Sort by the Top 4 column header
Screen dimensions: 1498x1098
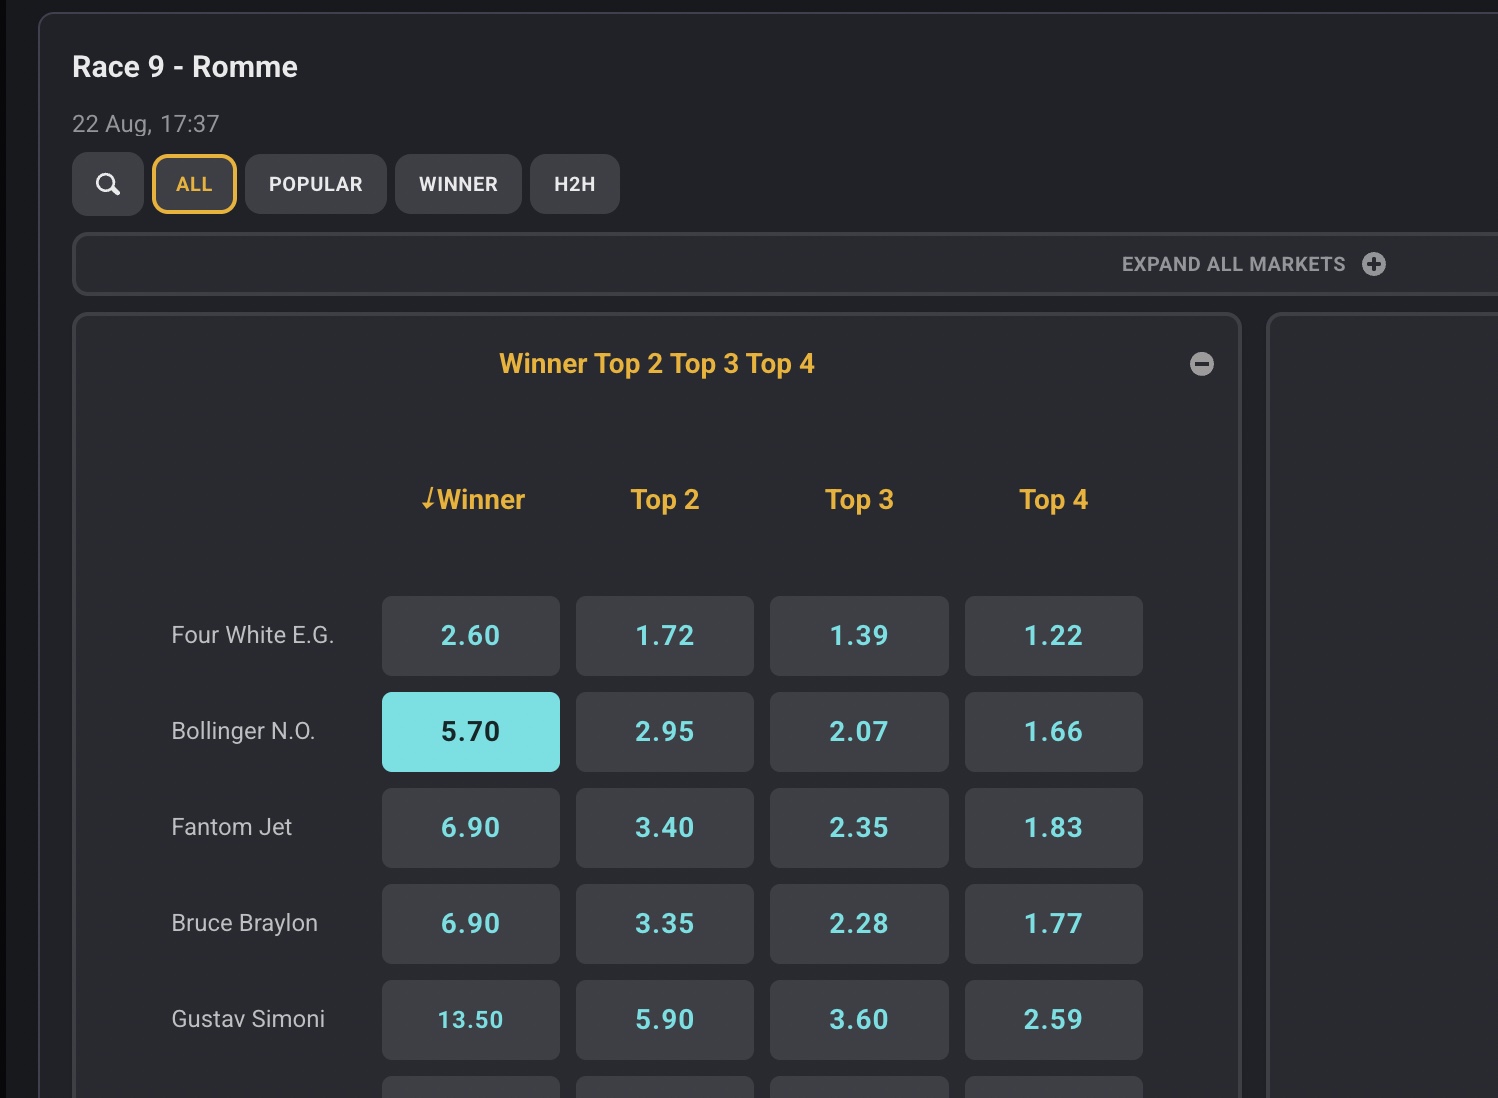pos(1053,499)
